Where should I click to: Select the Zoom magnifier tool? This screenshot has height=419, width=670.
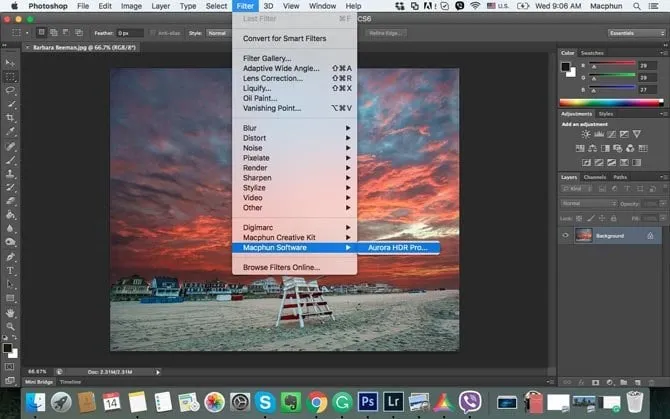pyautogui.click(x=10, y=326)
